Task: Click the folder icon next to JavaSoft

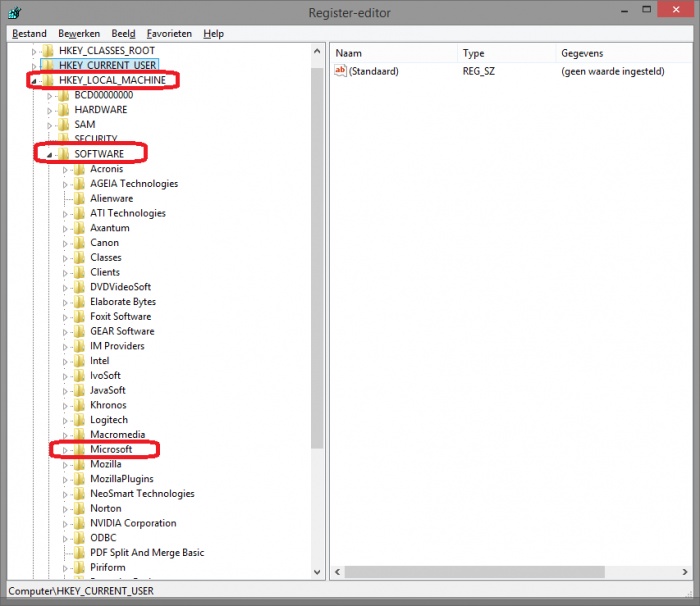Action: pos(79,390)
